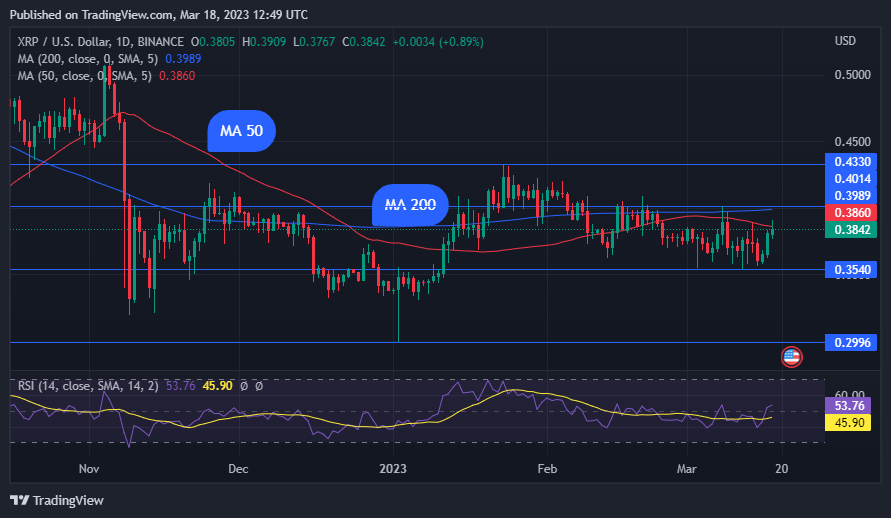The height and width of the screenshot is (518, 891).
Task: Click the 0.4500 price scale value
Action: [x=852, y=141]
